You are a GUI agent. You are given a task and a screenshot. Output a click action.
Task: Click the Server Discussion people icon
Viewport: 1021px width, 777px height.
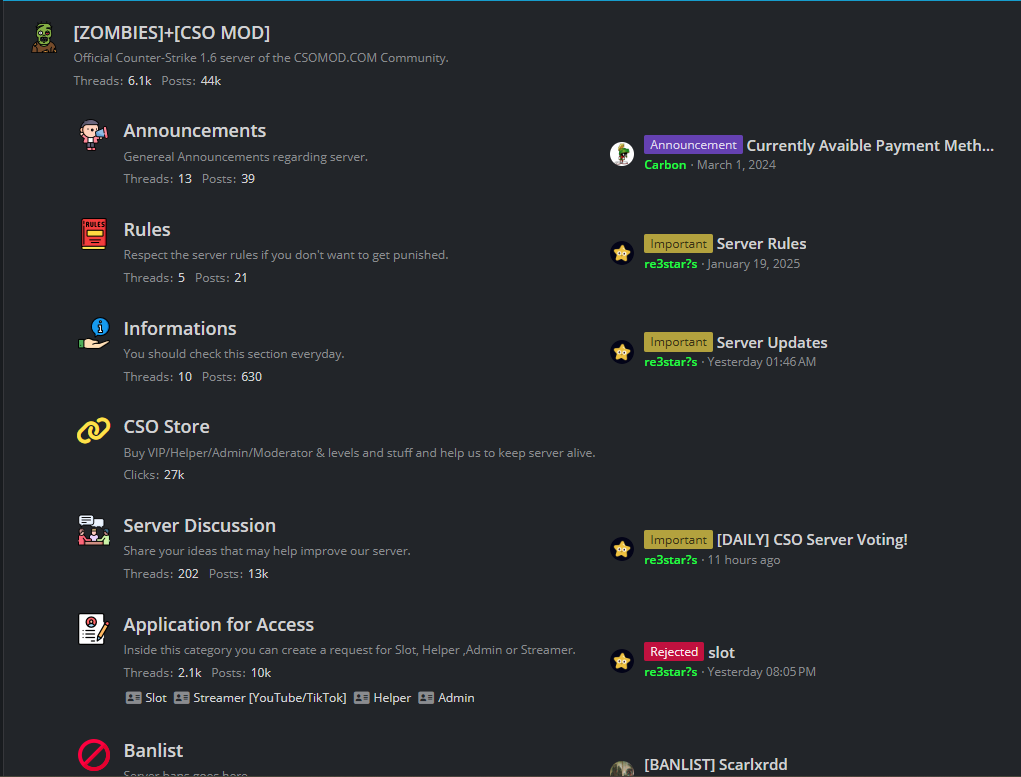pyautogui.click(x=93, y=530)
